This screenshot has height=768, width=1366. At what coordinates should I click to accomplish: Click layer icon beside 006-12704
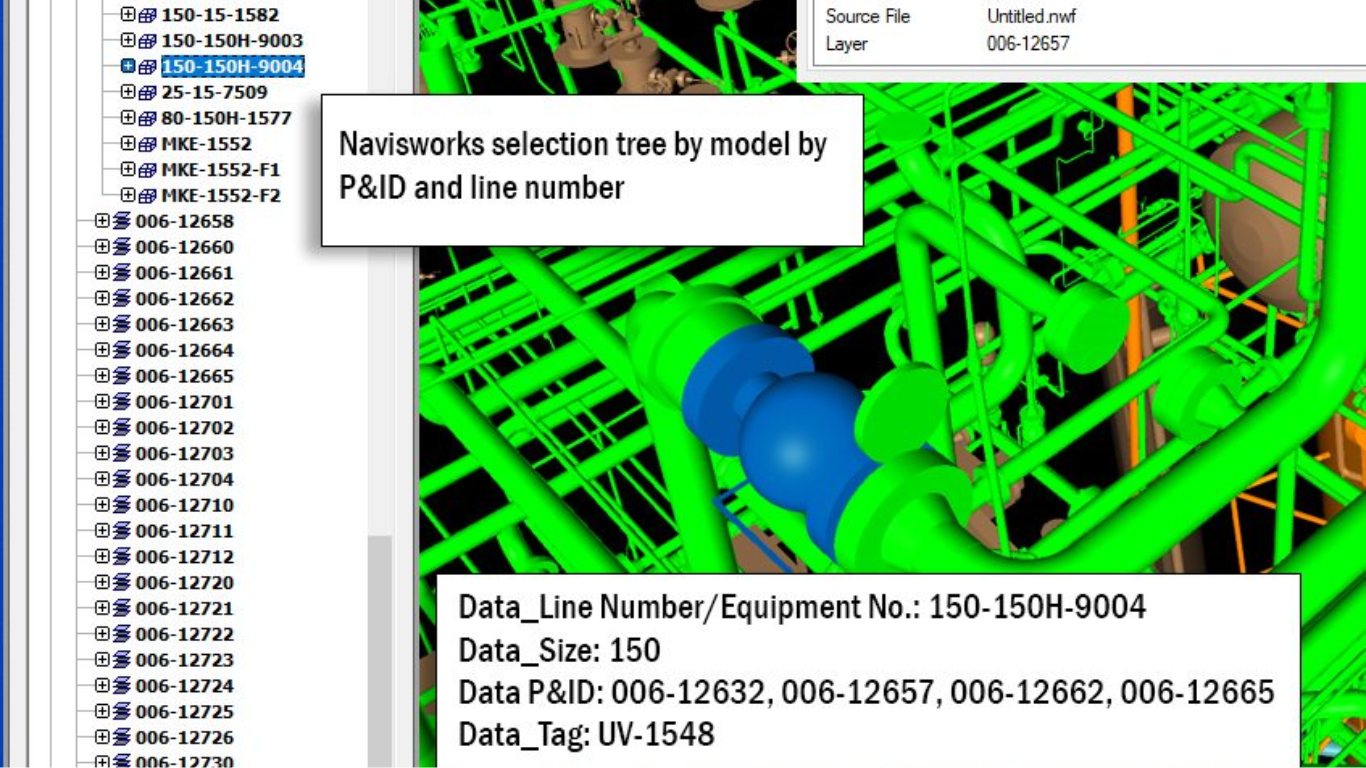(122, 479)
